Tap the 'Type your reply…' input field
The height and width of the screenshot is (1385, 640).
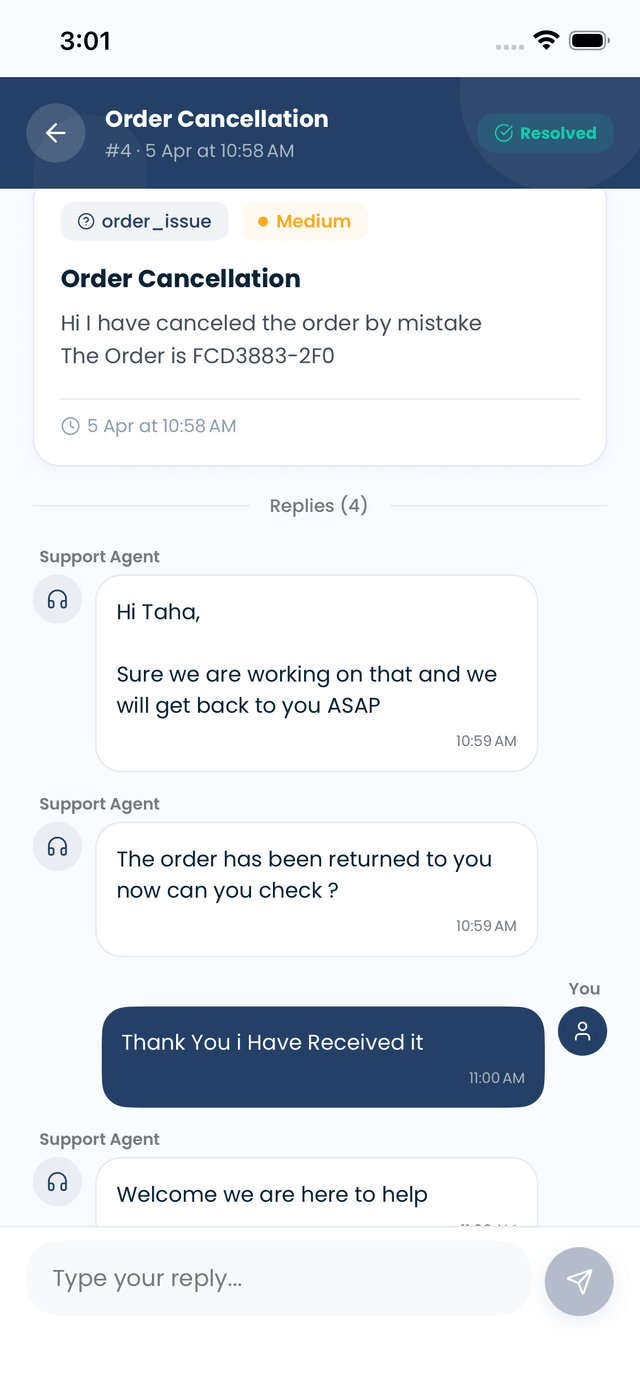pos(280,1278)
